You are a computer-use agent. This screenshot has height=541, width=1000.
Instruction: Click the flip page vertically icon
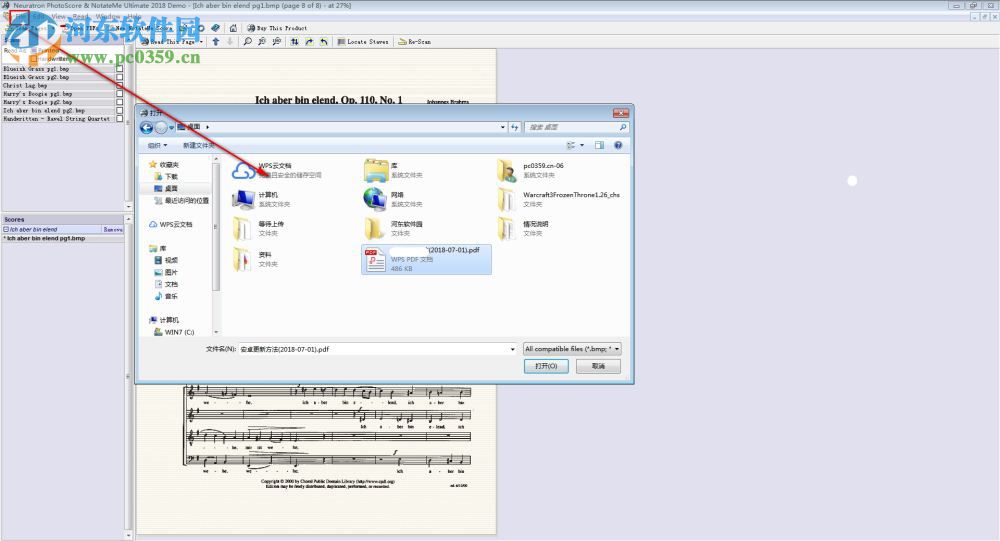[295, 41]
